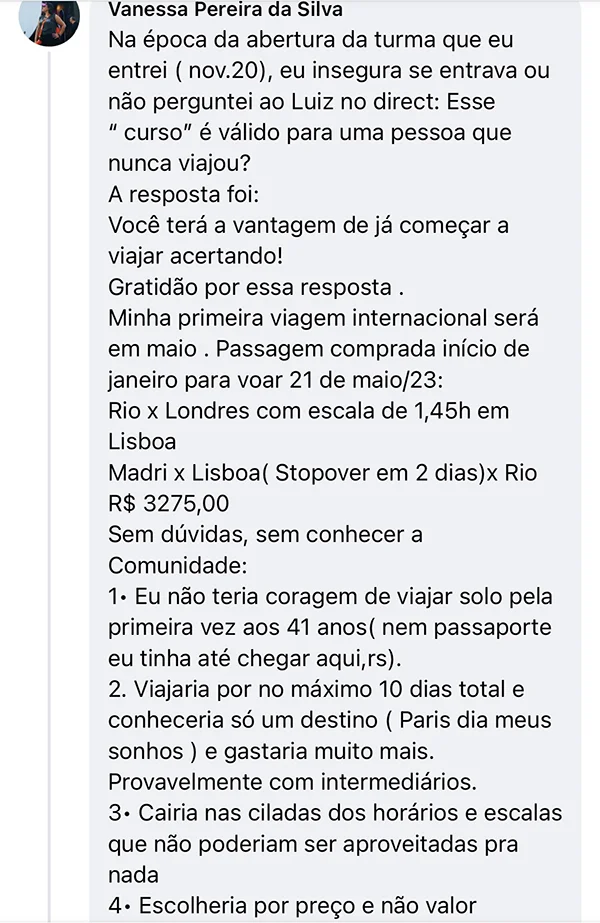Click the price text R$ 3275,00
This screenshot has height=923, width=600.
click(168, 504)
